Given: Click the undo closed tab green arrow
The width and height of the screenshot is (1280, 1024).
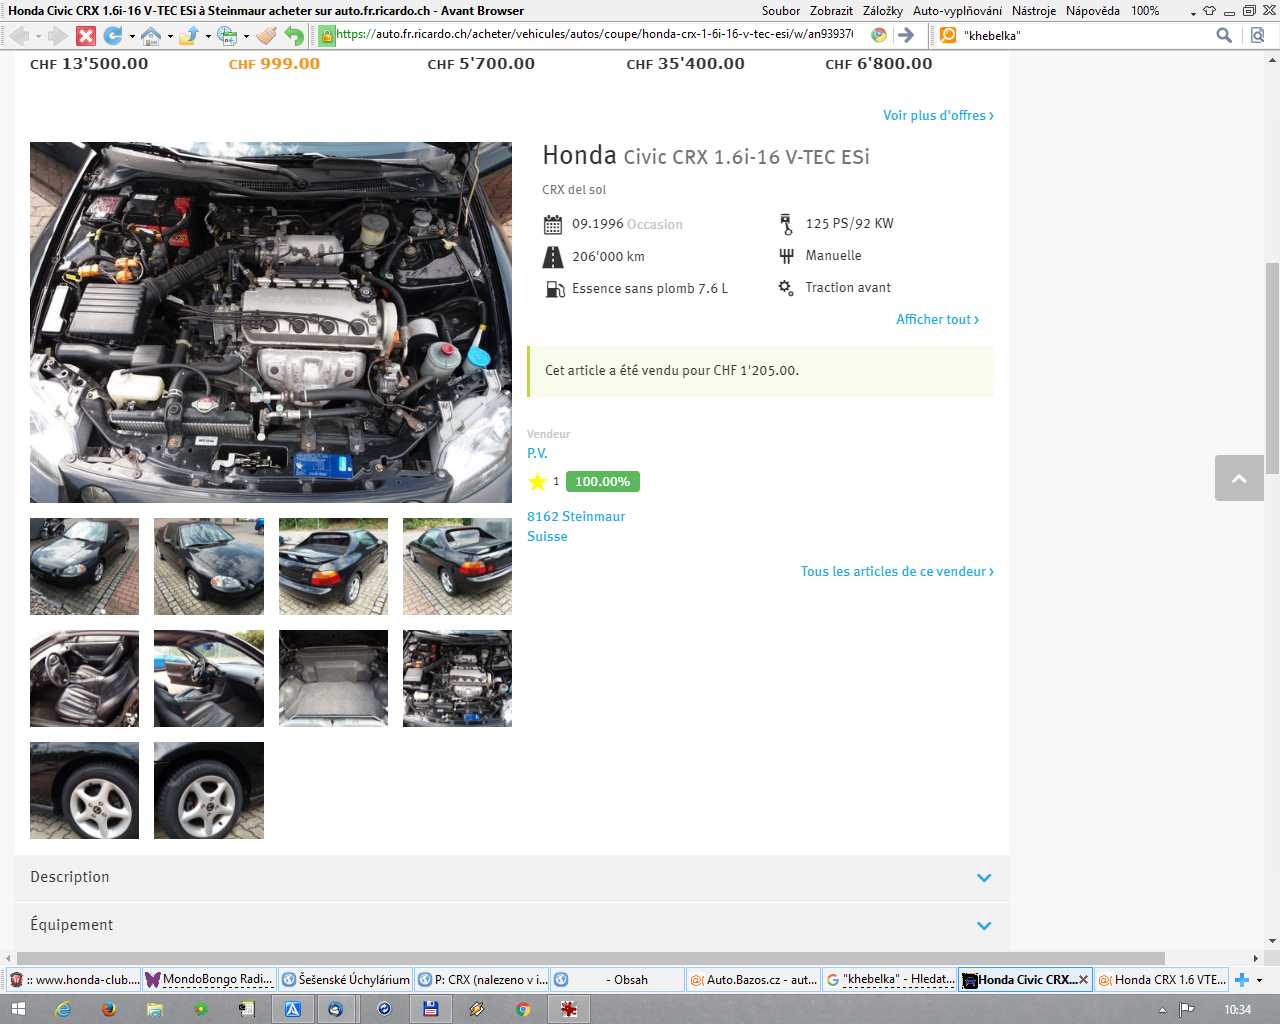Looking at the screenshot, I should [x=293, y=35].
